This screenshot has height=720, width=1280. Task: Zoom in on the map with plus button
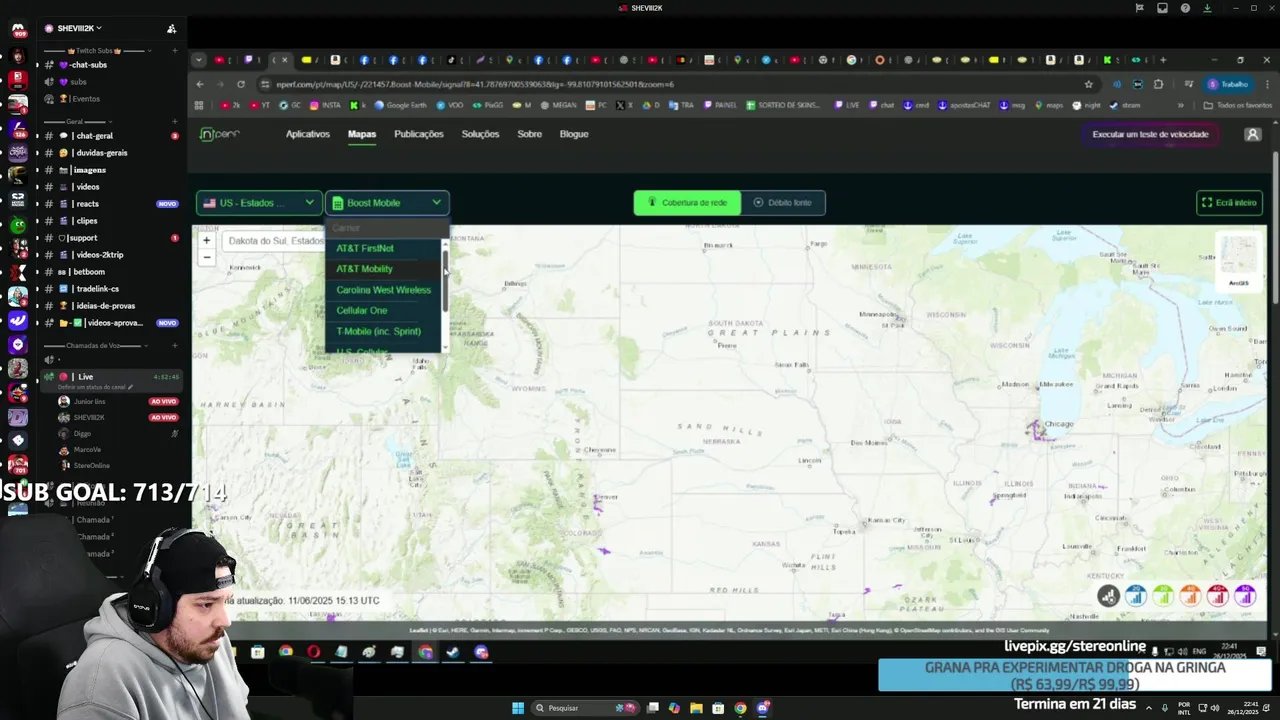(207, 240)
